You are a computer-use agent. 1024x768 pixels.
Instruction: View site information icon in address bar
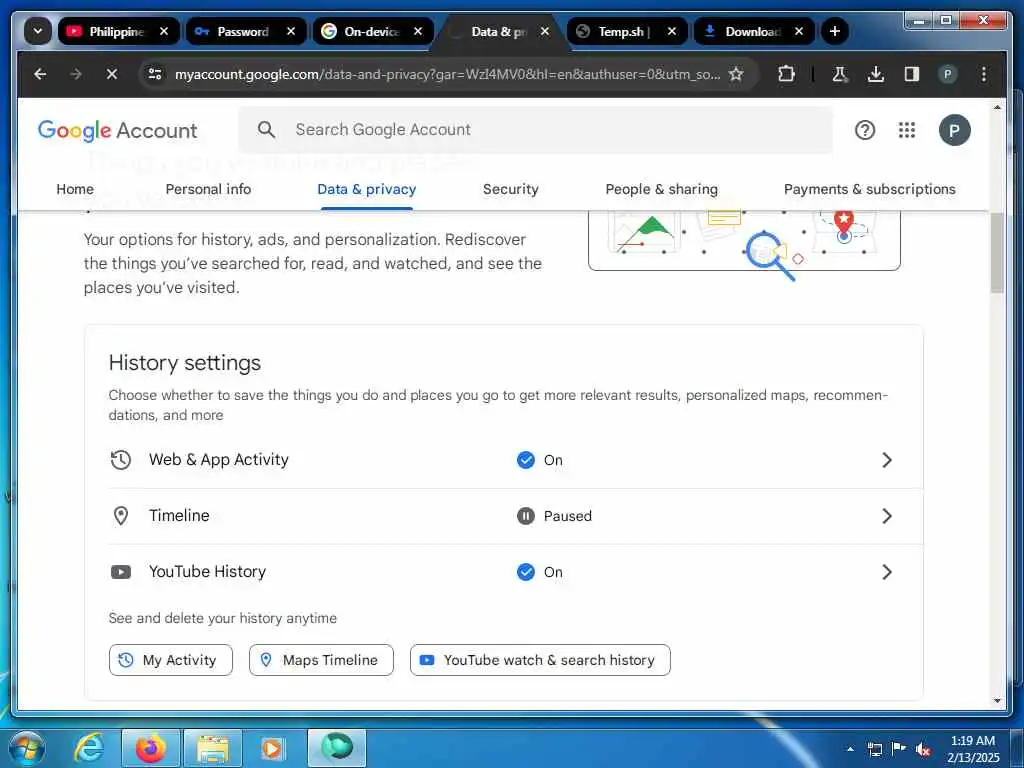tap(155, 74)
